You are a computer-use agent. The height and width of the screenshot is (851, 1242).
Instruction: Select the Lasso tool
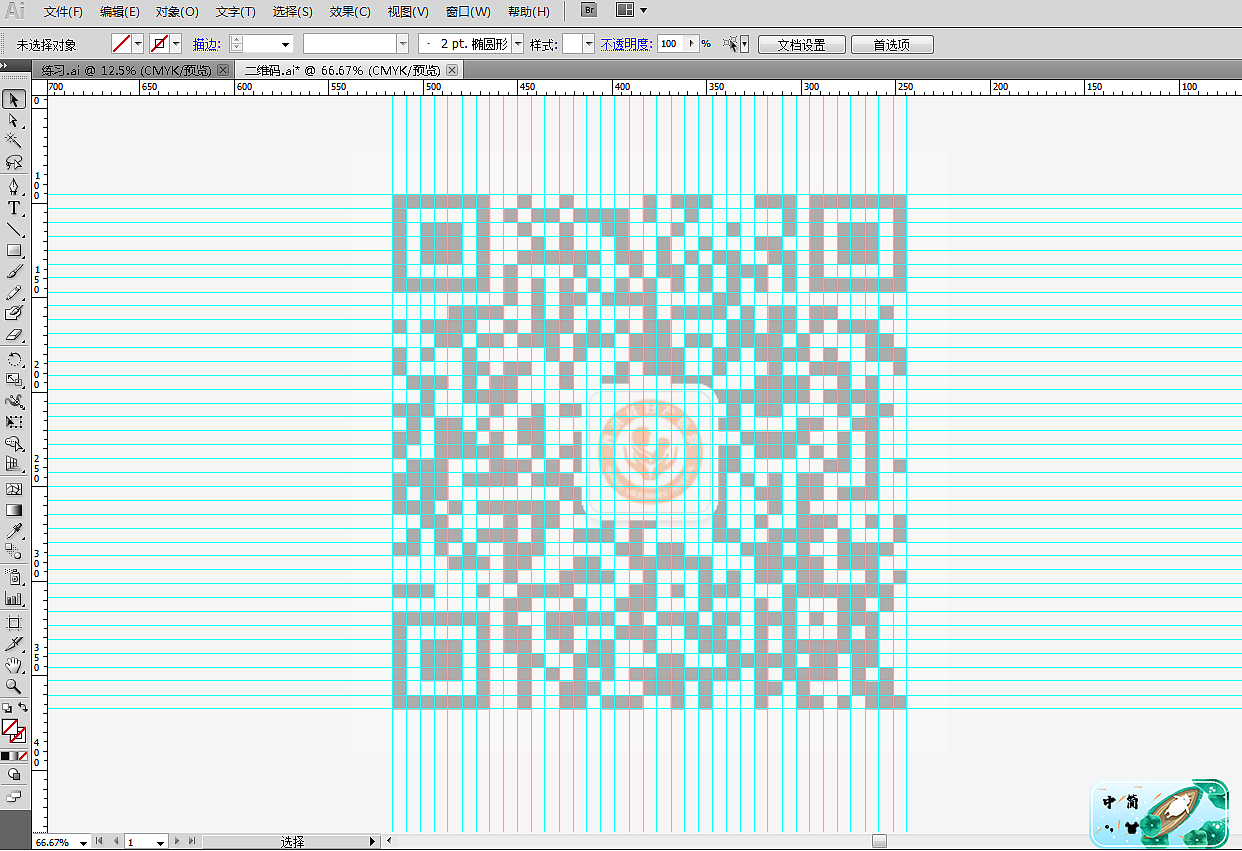14,162
